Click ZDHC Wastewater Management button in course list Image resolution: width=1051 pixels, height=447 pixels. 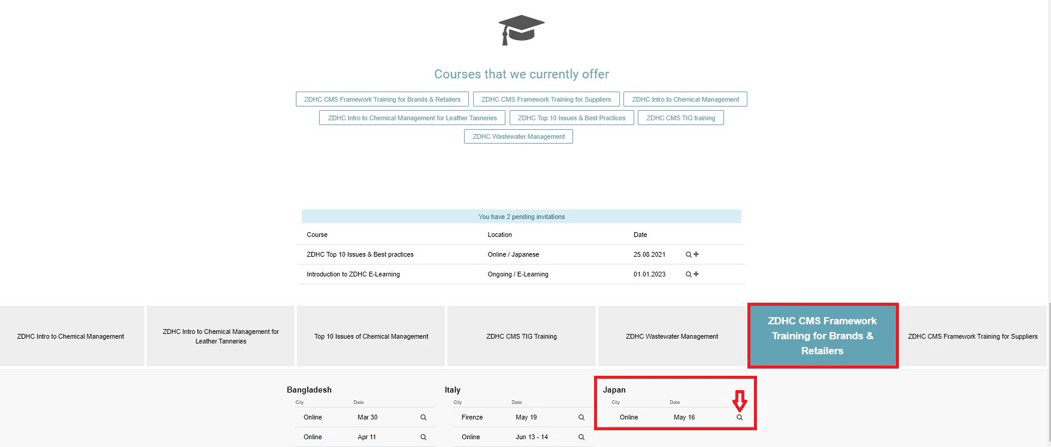[518, 137]
